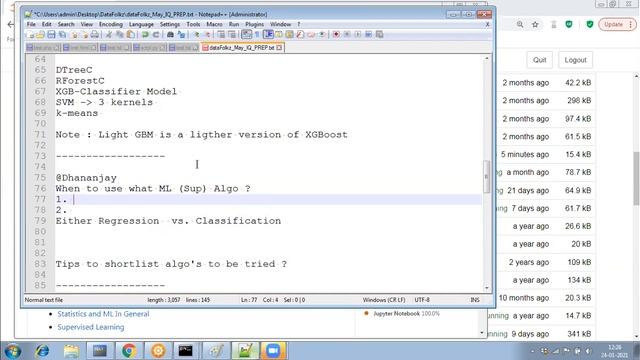Click the Print toolbar icon in Notepad++

tap(94, 35)
